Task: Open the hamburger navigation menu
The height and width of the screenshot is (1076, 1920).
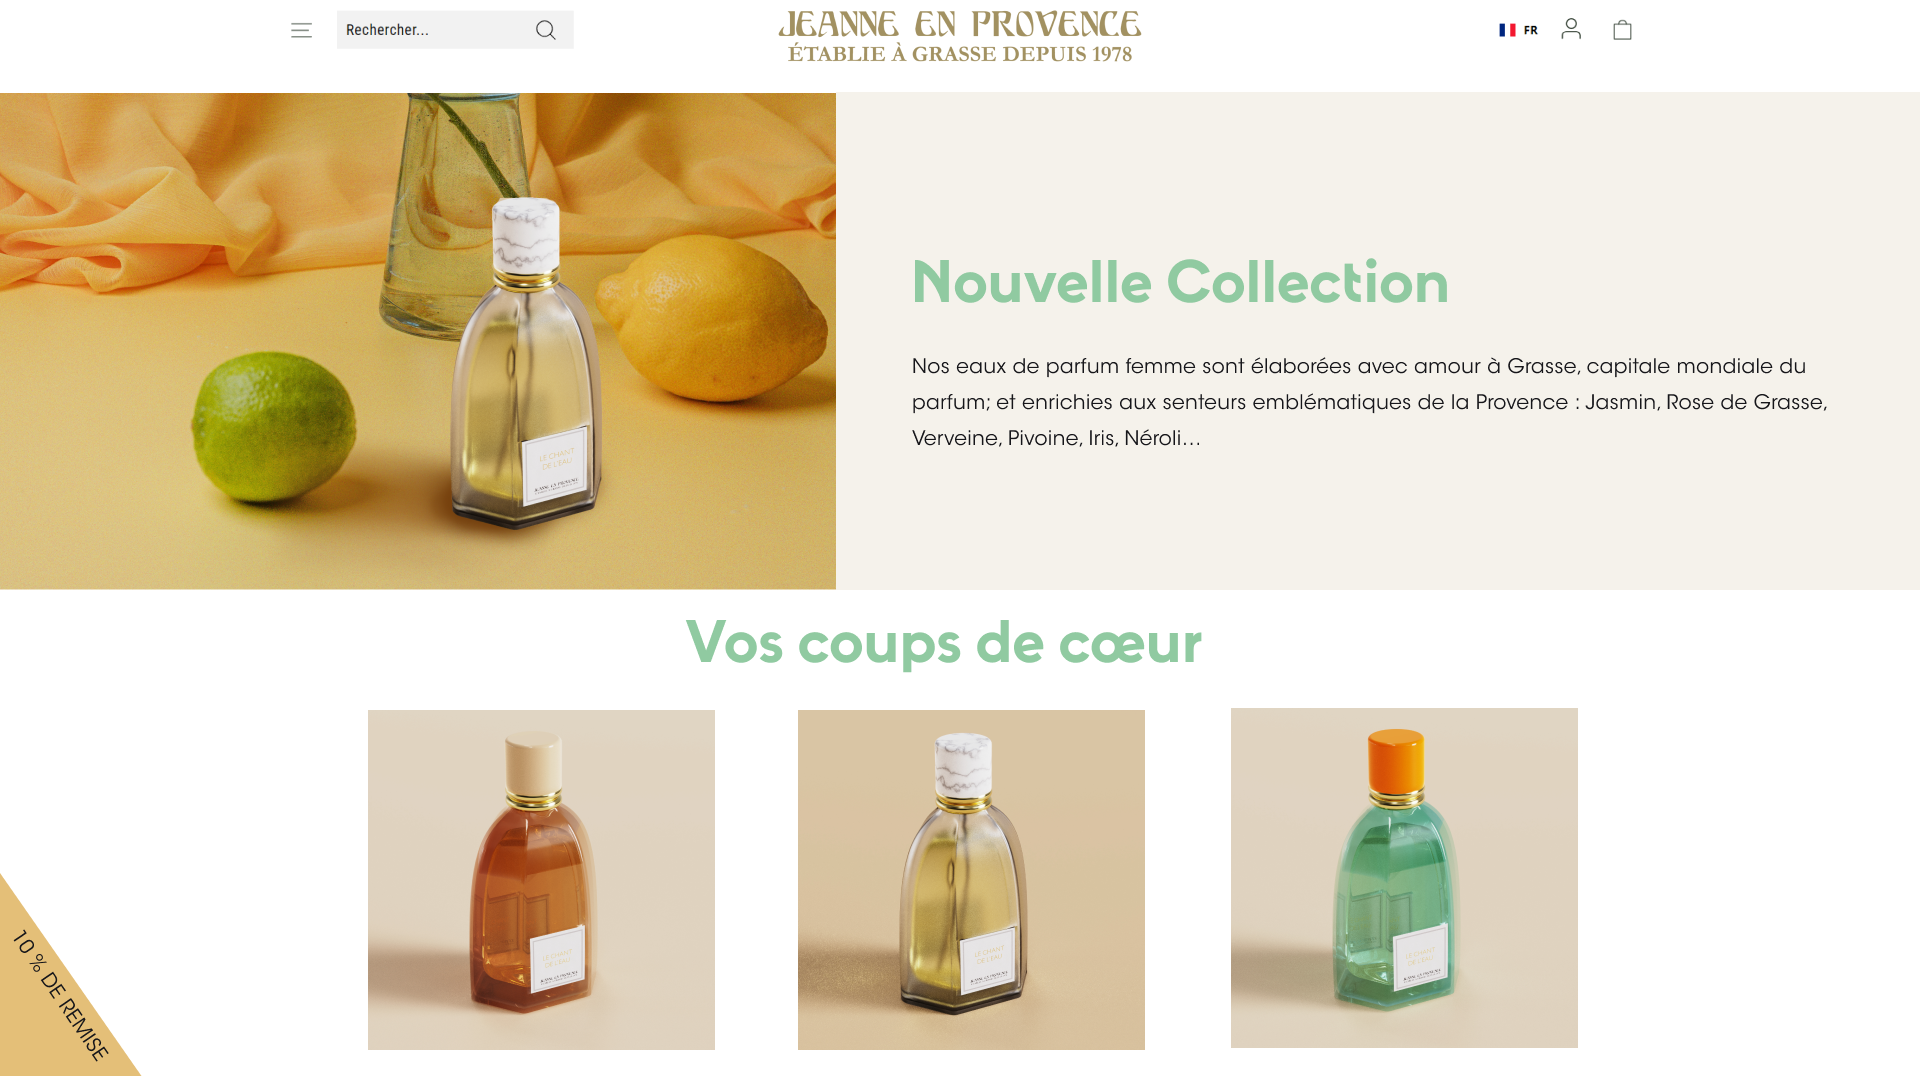Action: [301, 30]
